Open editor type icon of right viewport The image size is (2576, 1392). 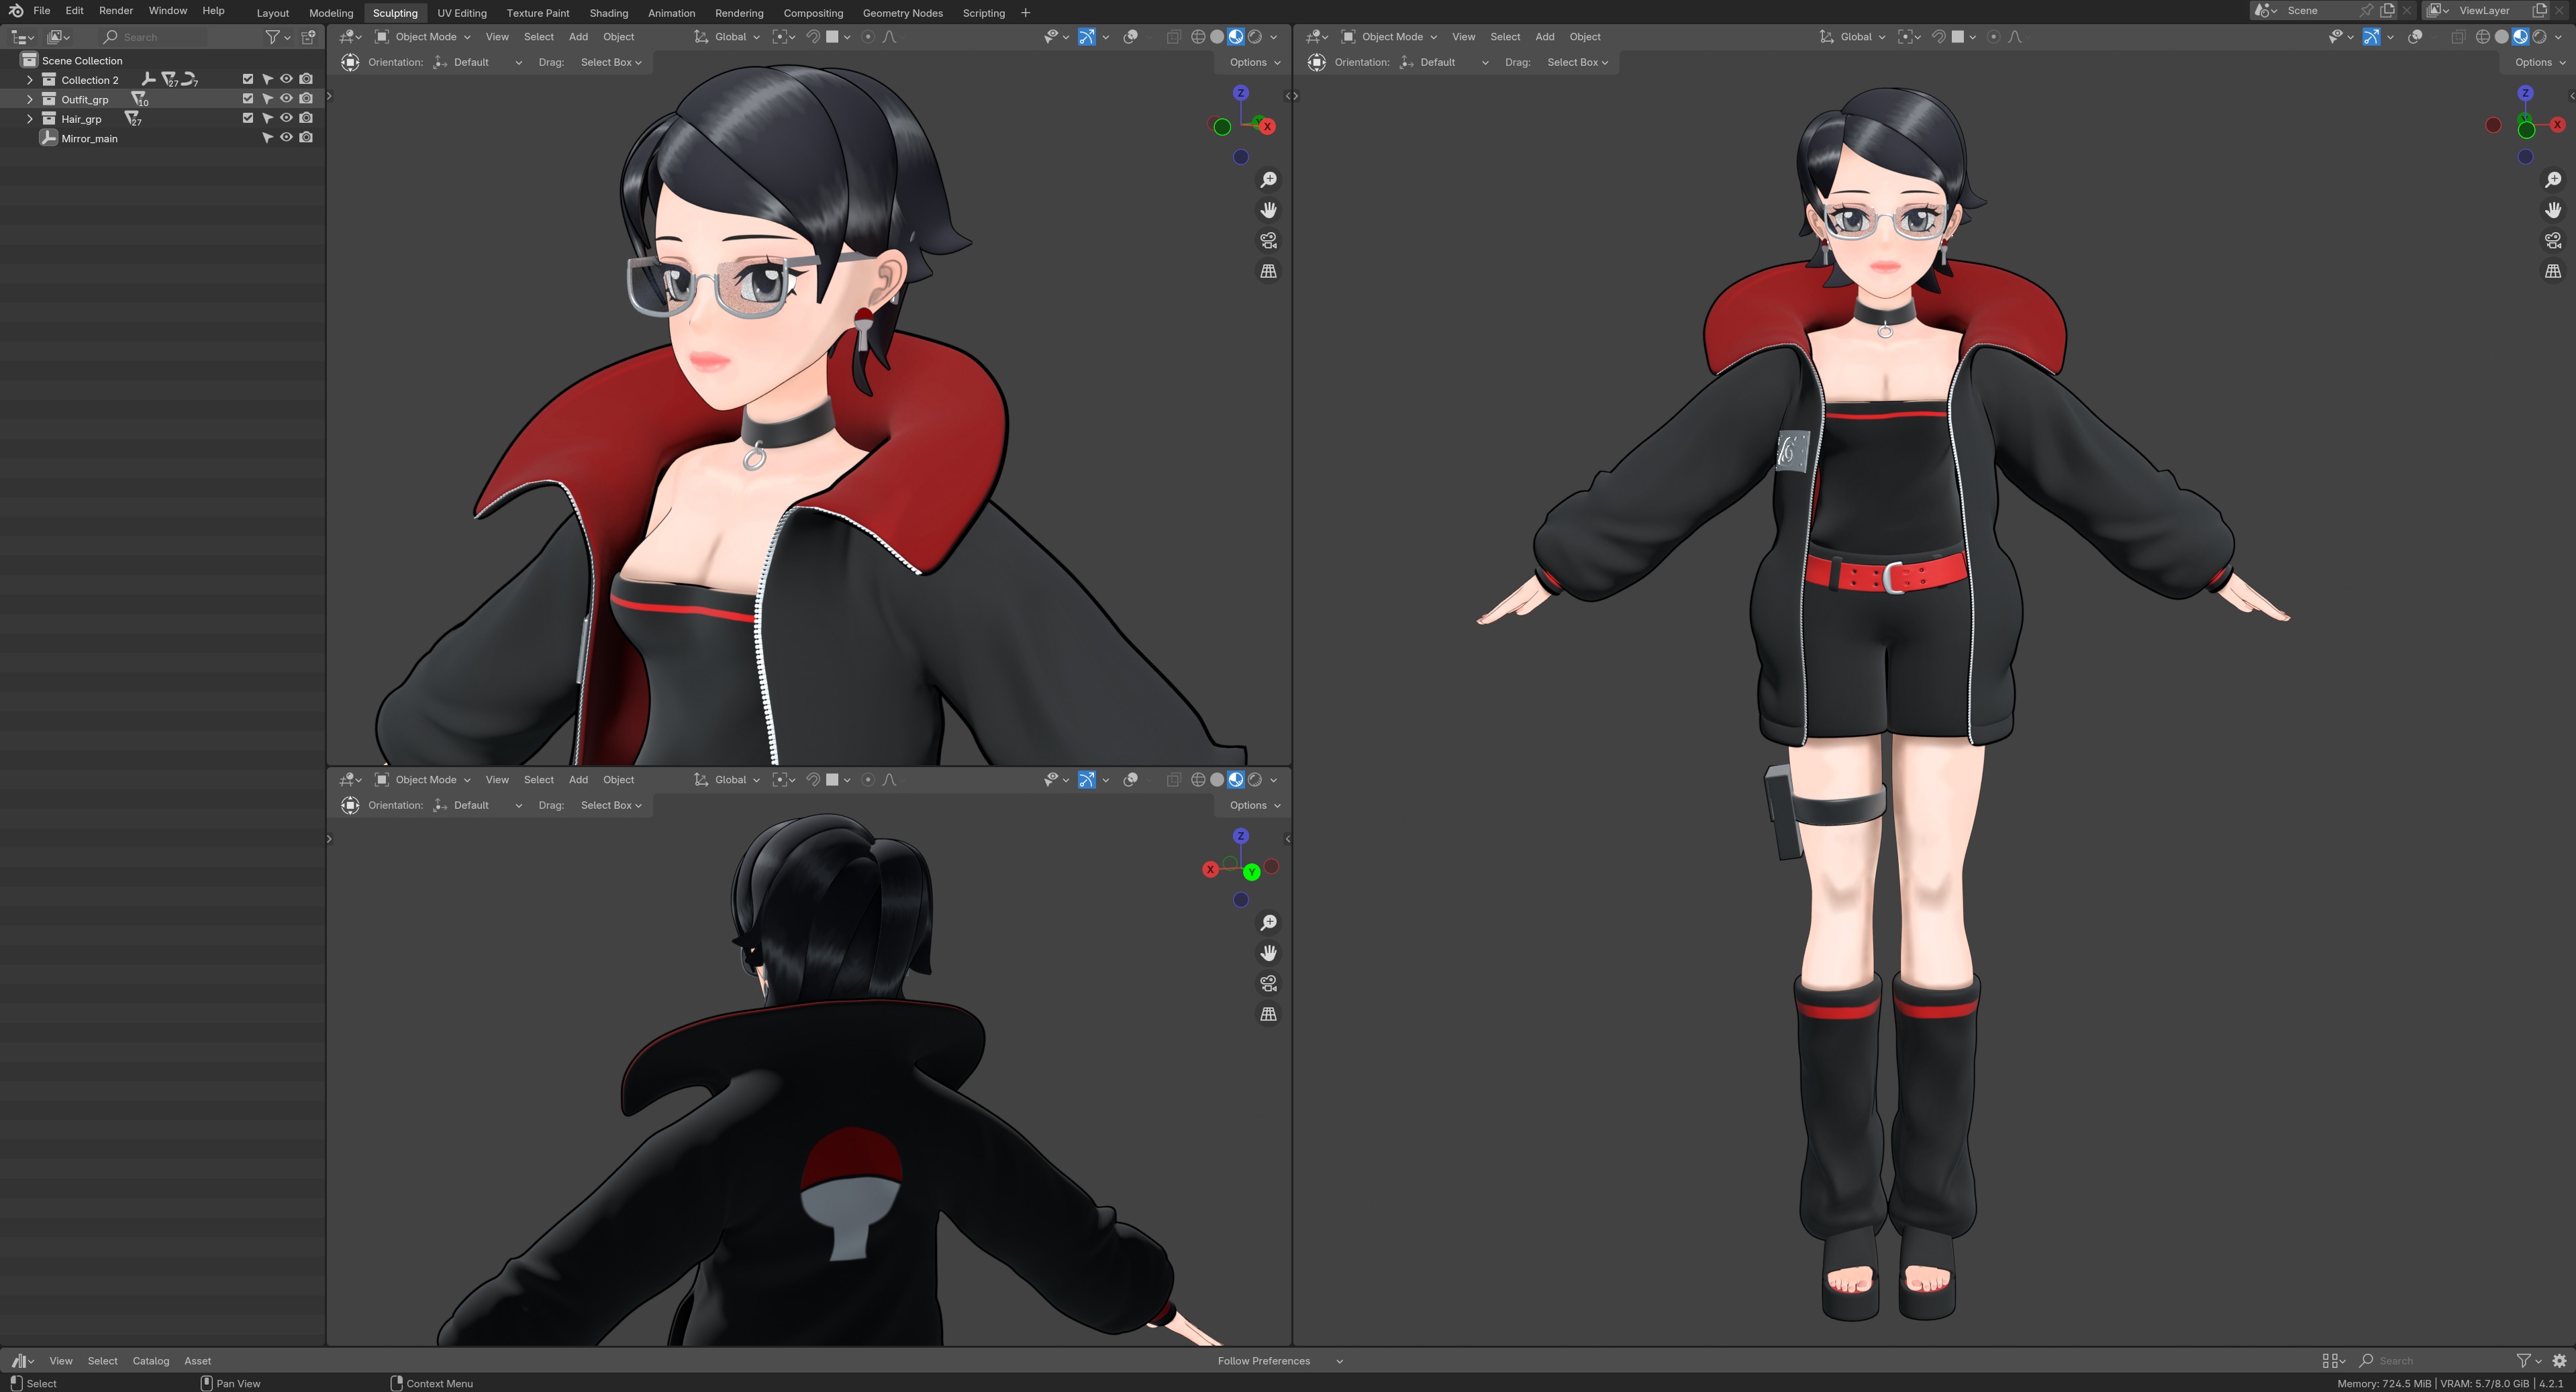(x=1316, y=37)
